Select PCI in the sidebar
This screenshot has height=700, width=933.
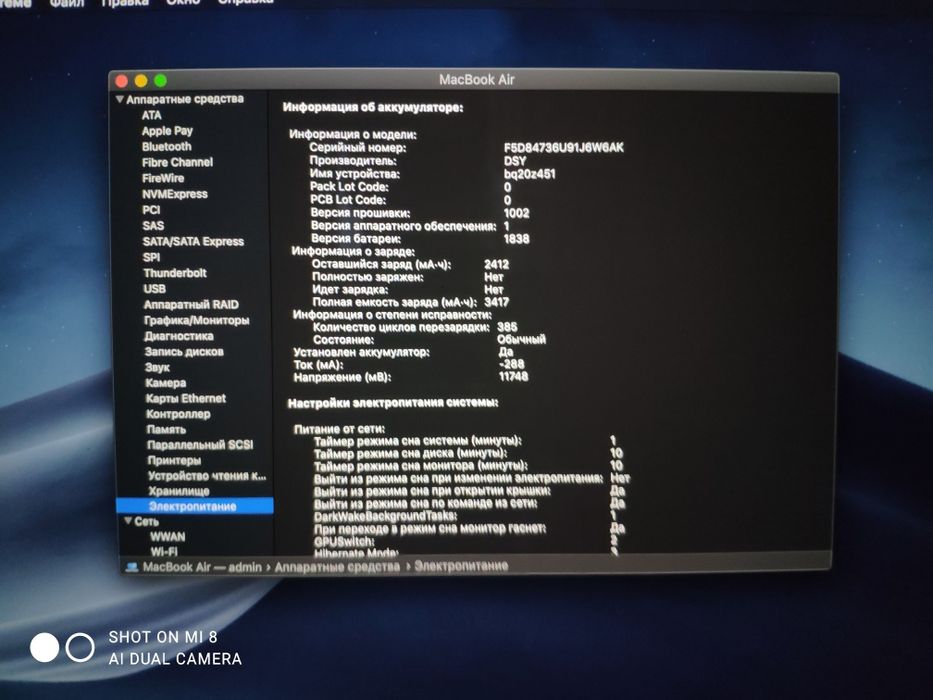[151, 210]
